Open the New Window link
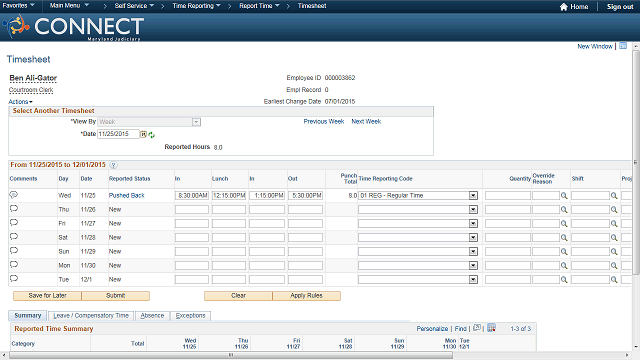 (595, 46)
